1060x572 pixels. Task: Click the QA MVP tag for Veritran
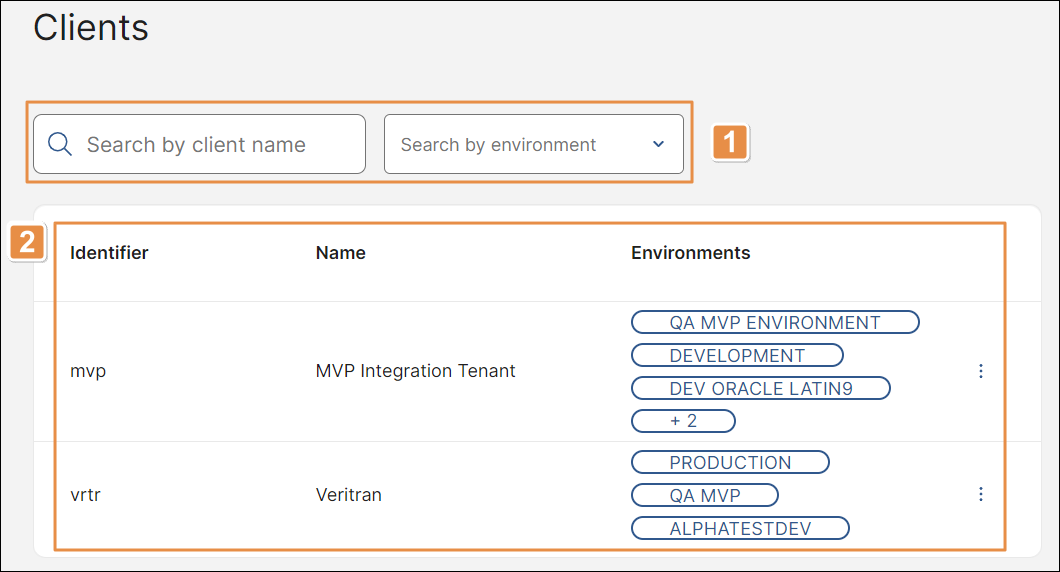tap(705, 495)
